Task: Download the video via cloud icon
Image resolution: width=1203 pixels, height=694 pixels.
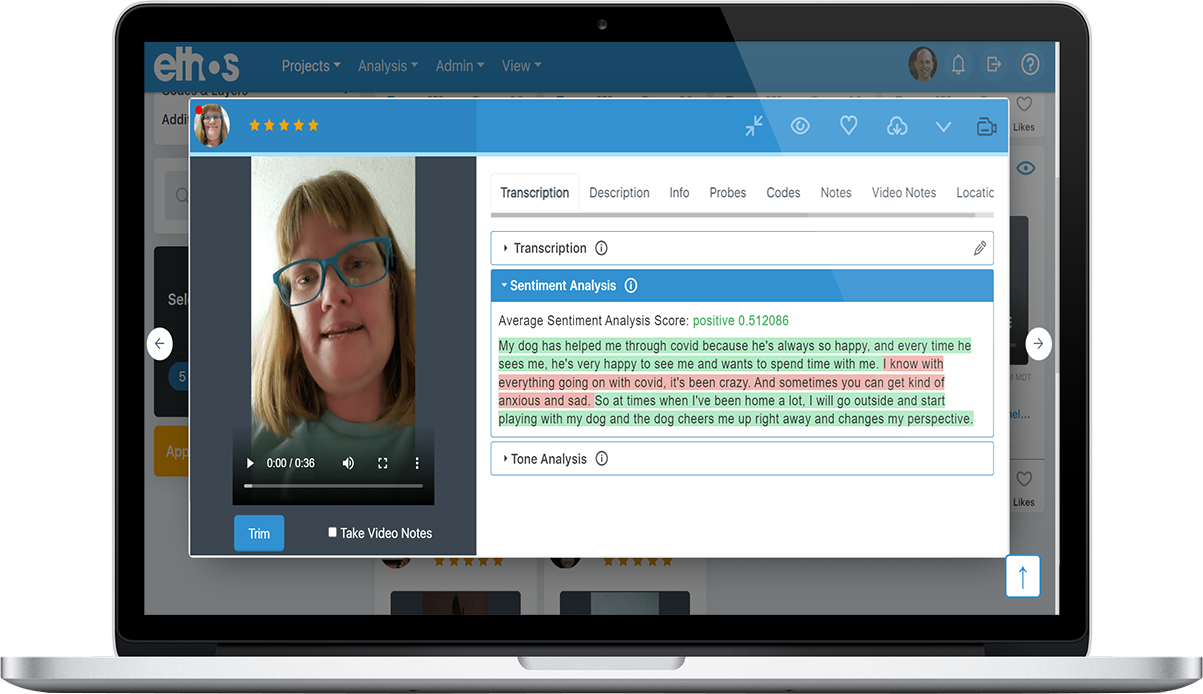Action: [896, 126]
